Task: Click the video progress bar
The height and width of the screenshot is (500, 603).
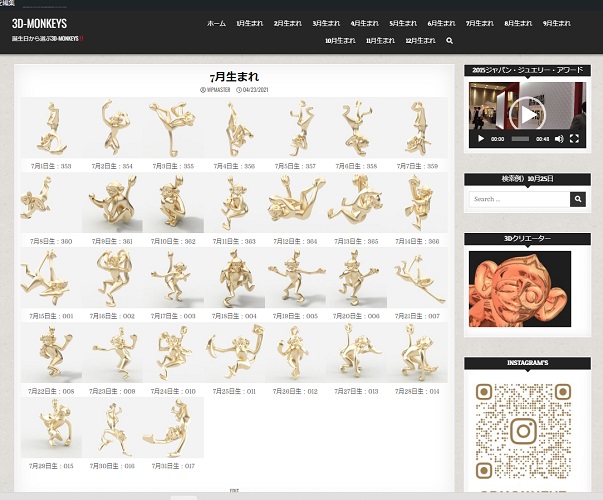Action: pos(519,139)
